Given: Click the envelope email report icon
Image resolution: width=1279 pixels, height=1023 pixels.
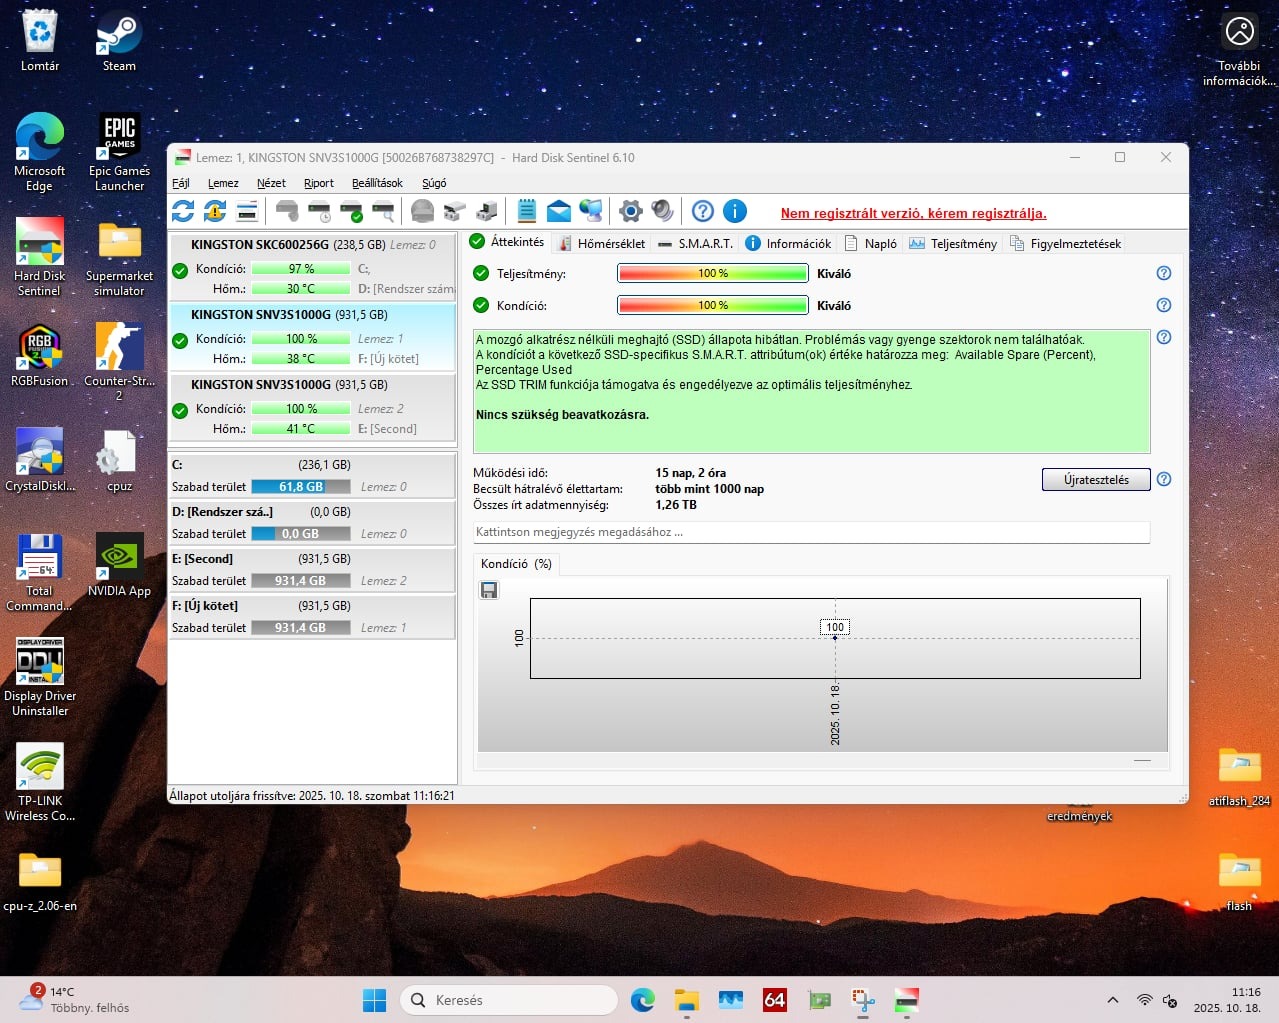Looking at the screenshot, I should tap(559, 211).
